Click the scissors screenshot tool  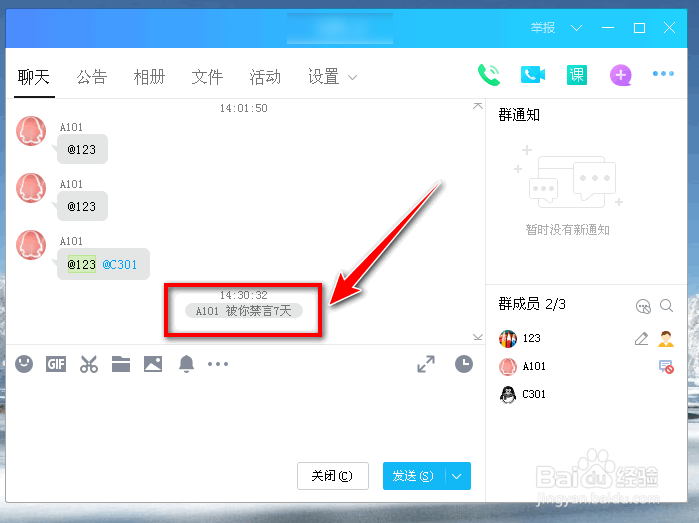(89, 364)
